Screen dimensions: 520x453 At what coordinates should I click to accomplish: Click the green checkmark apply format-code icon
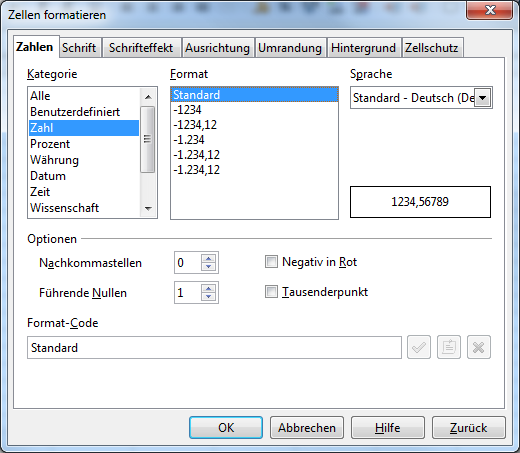(x=419, y=347)
